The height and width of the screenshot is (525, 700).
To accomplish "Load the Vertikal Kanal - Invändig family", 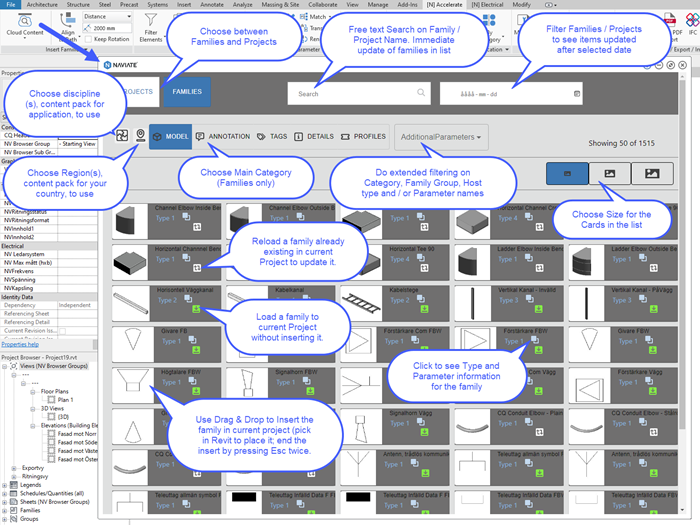I will (x=539, y=309).
